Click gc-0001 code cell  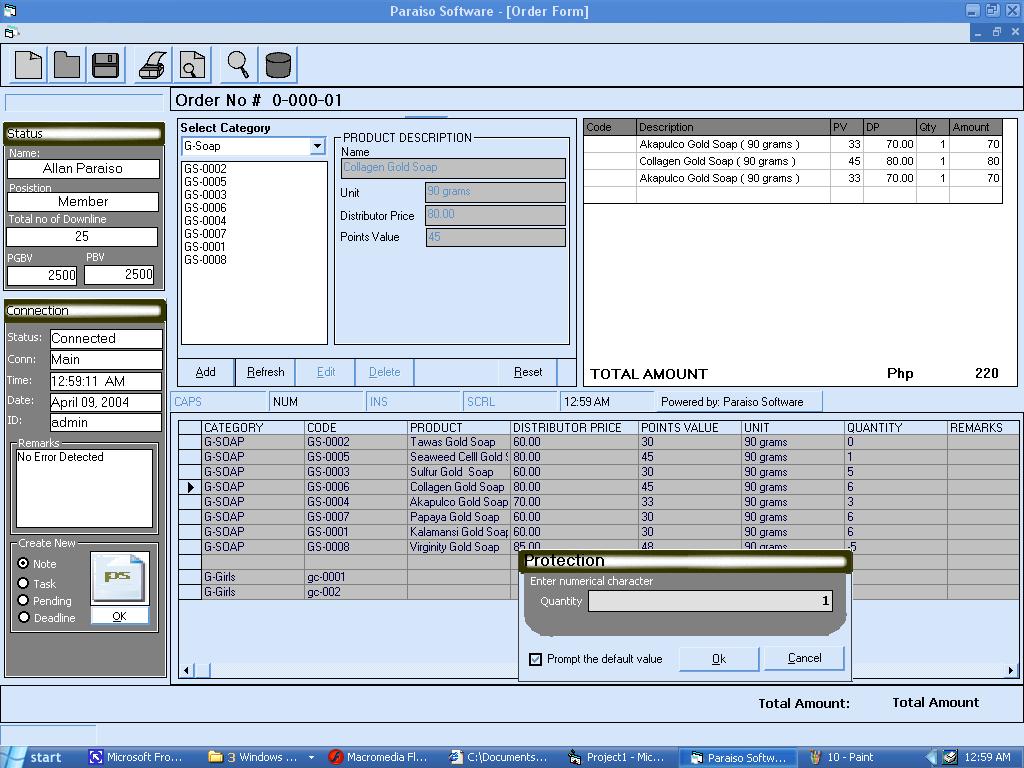pos(356,577)
